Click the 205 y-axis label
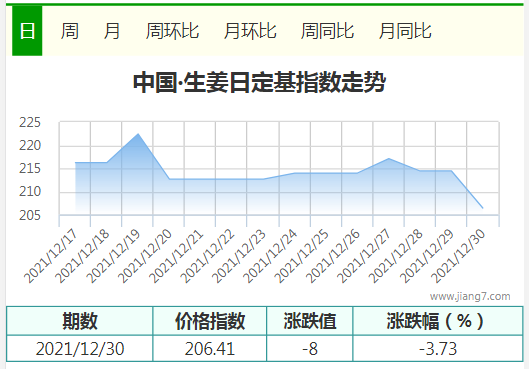 30,215
